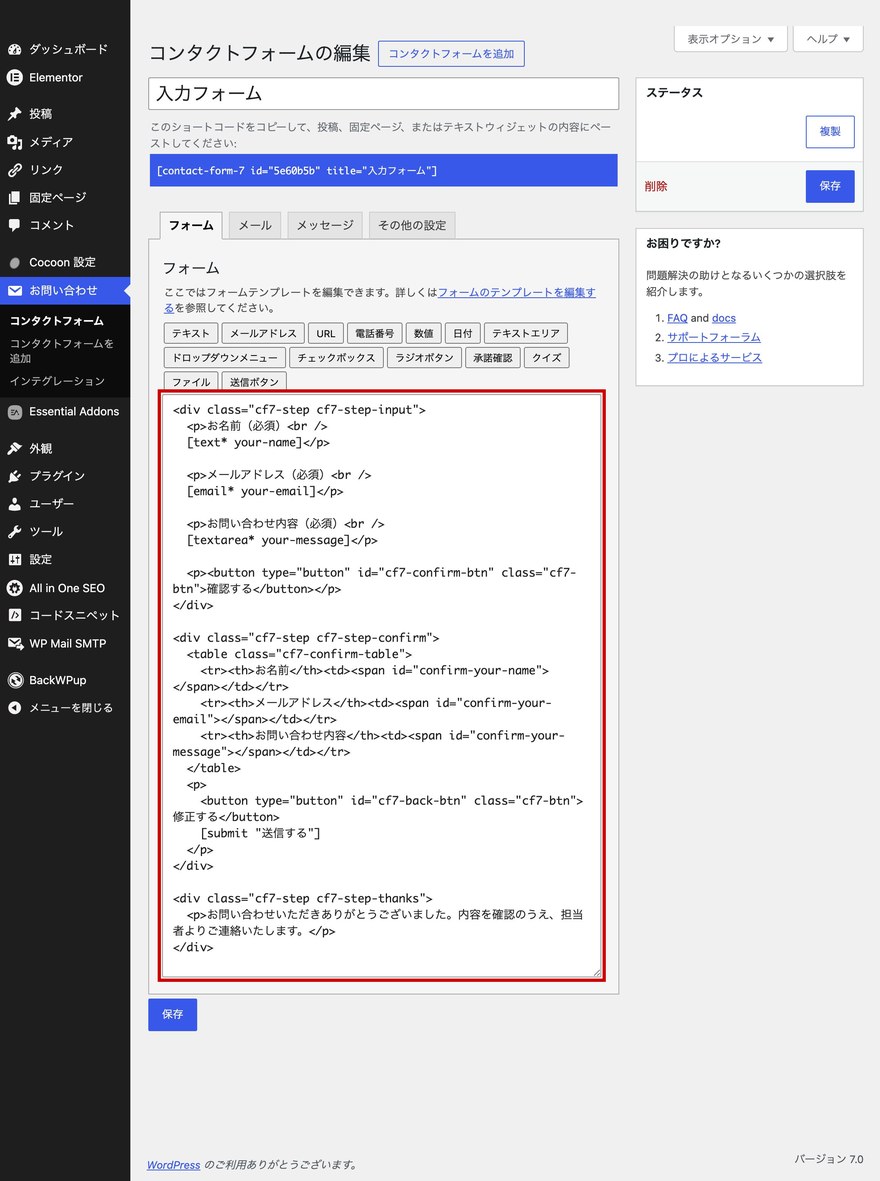The width and height of the screenshot is (880, 1181).
Task: Insert a ファイル tag
Action: coord(191,382)
